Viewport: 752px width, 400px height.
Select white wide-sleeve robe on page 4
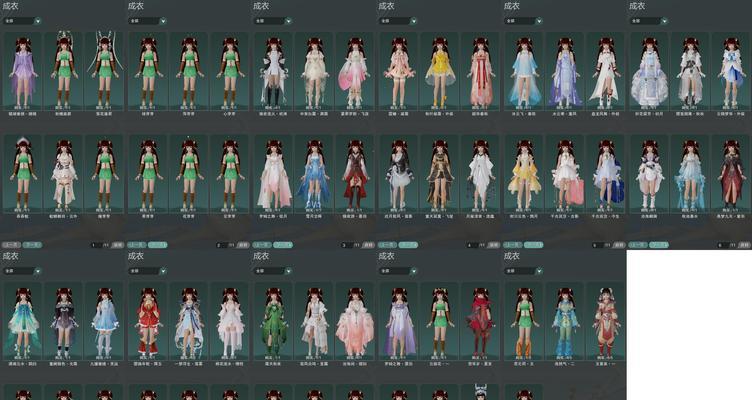pyautogui.click(x=481, y=174)
